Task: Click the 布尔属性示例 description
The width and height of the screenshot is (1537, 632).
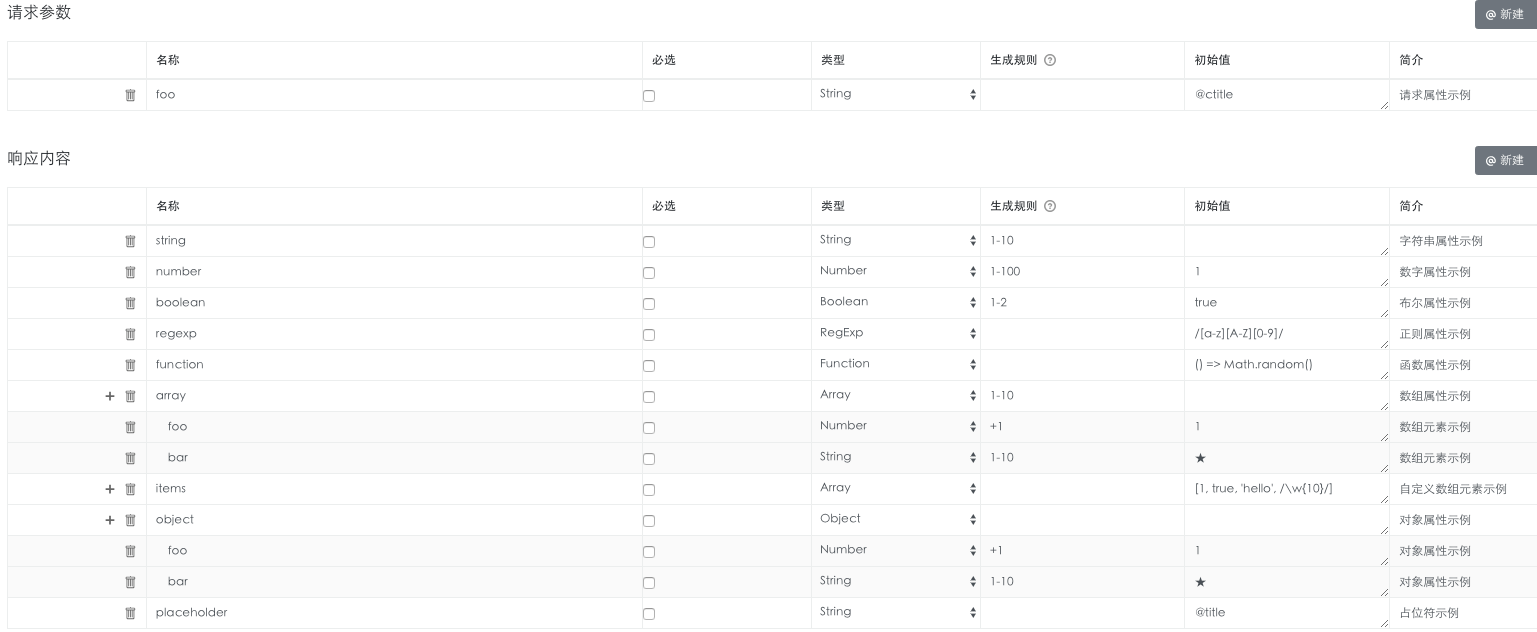Action: [1435, 303]
